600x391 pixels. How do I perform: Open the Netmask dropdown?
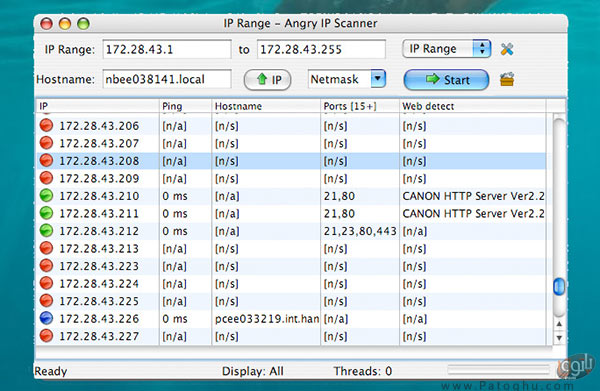click(347, 79)
